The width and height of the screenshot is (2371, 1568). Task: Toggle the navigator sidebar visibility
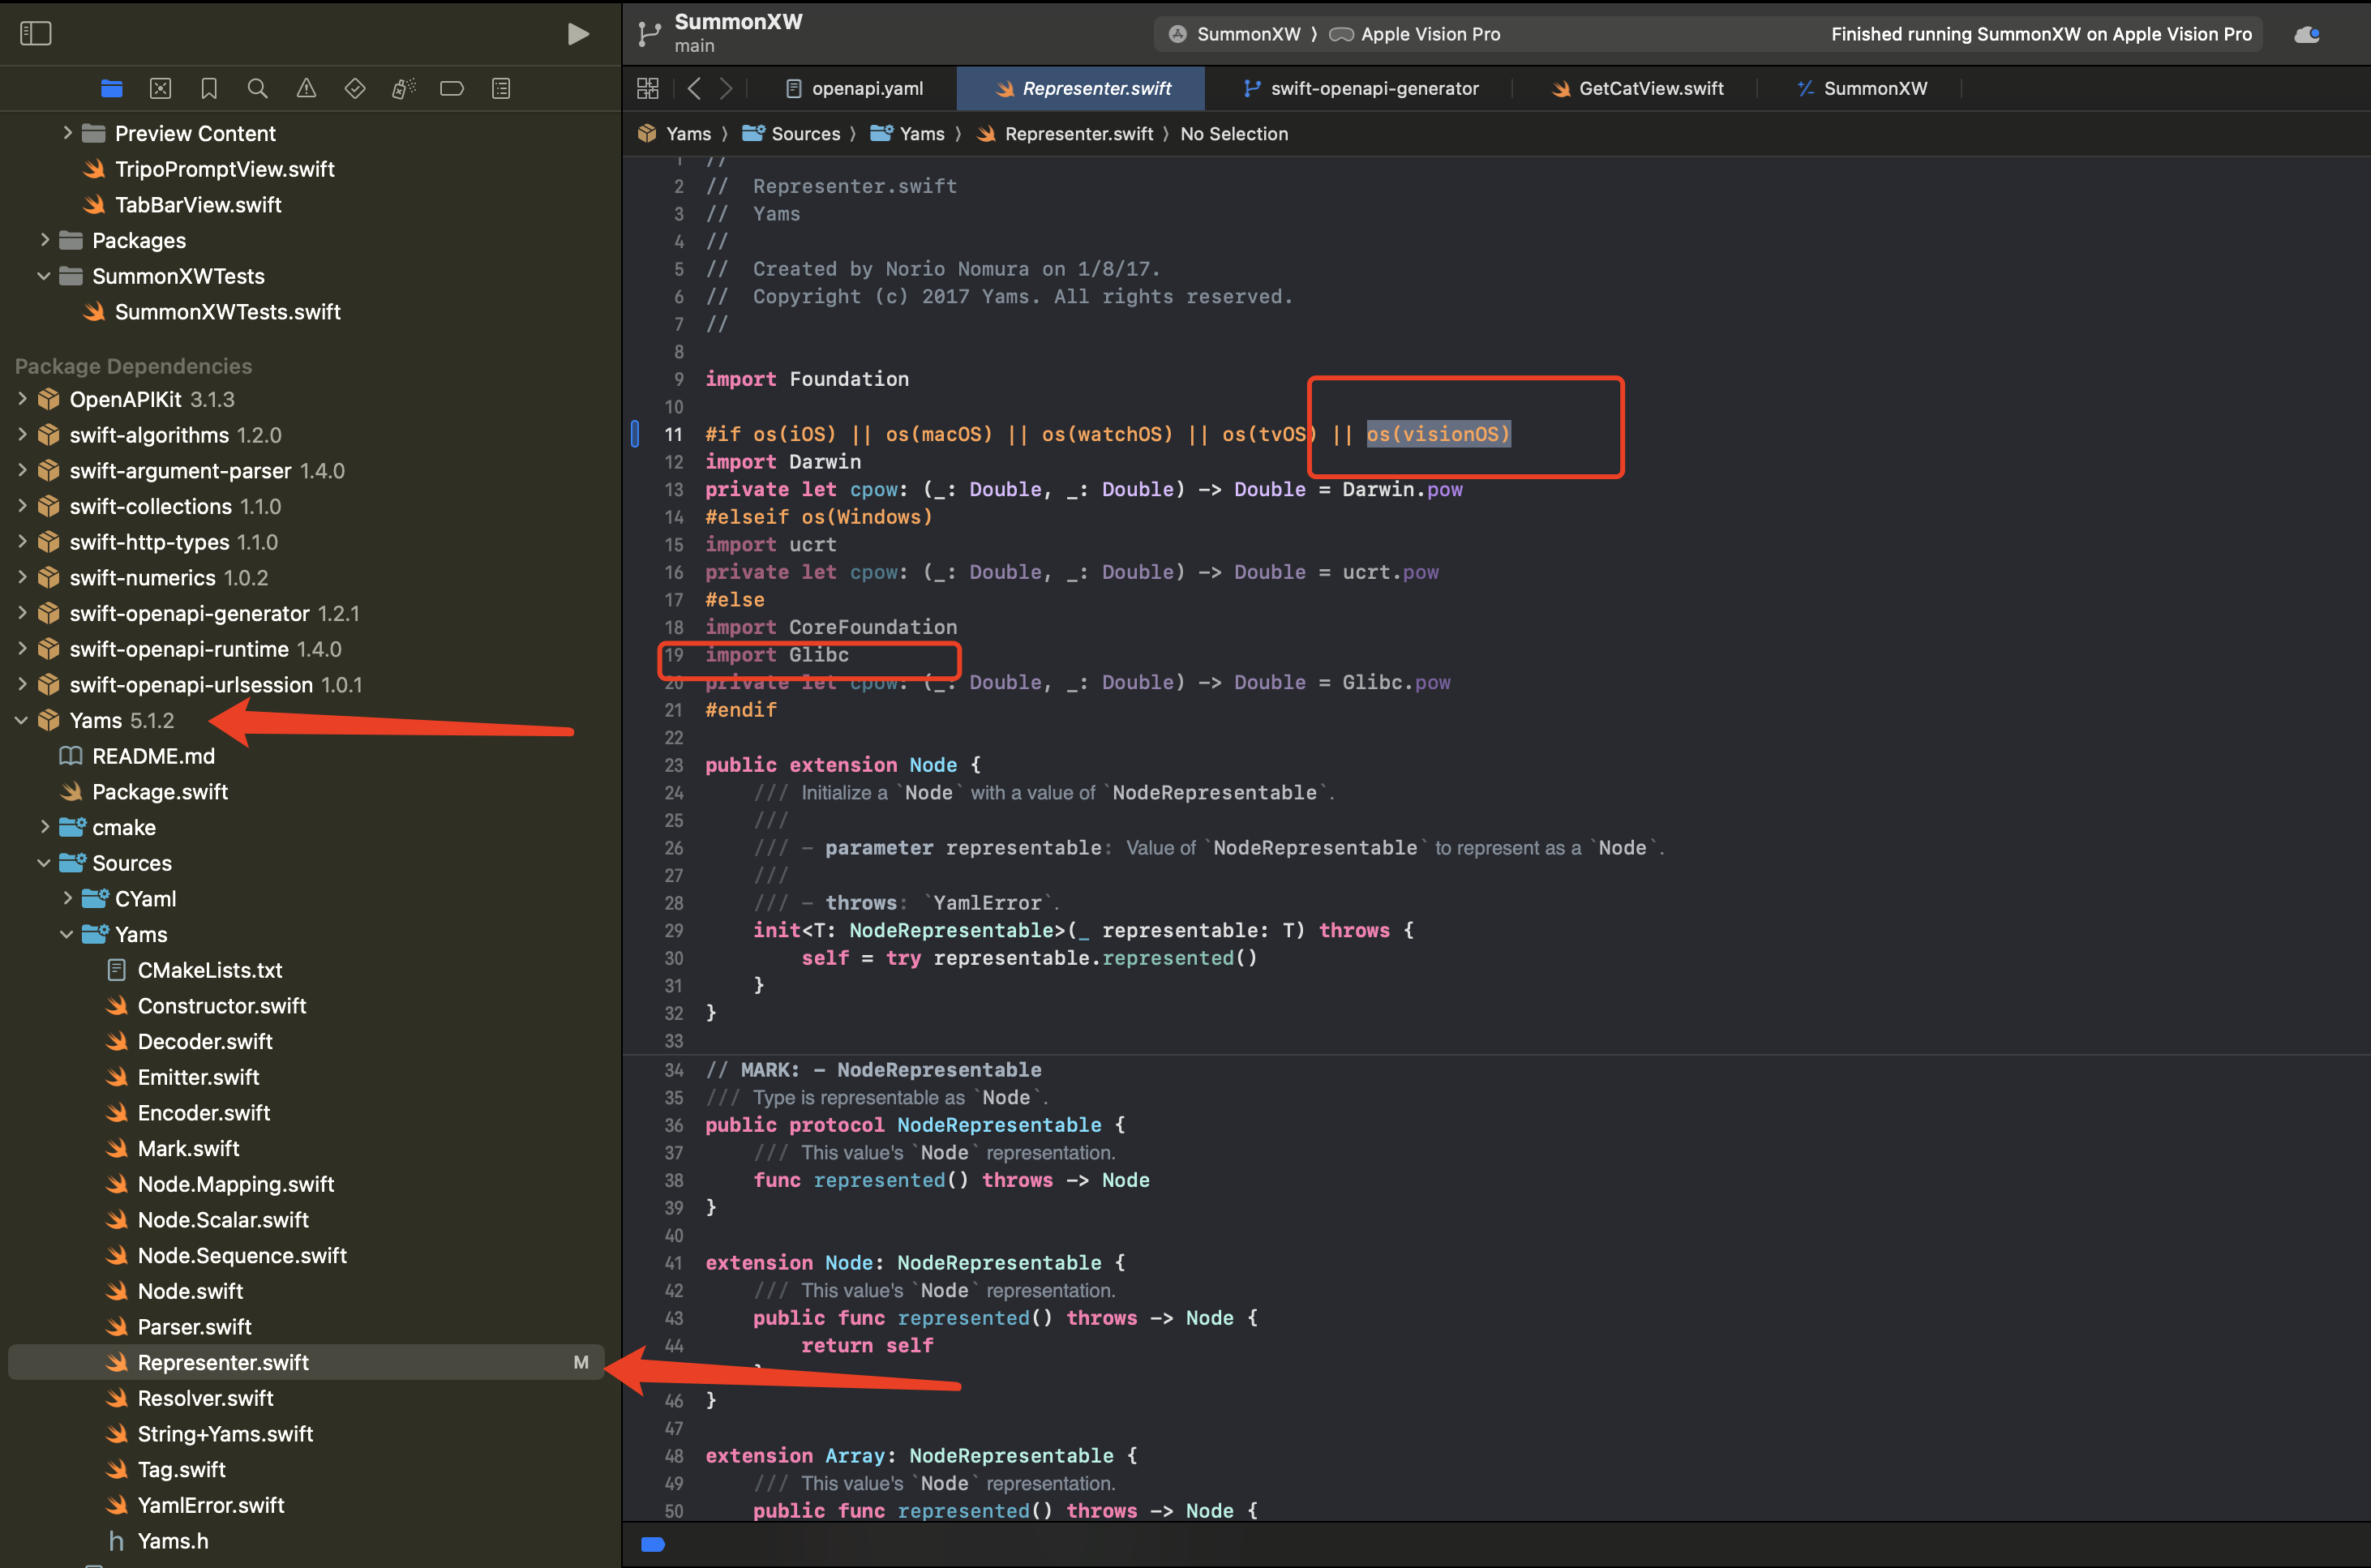[36, 33]
